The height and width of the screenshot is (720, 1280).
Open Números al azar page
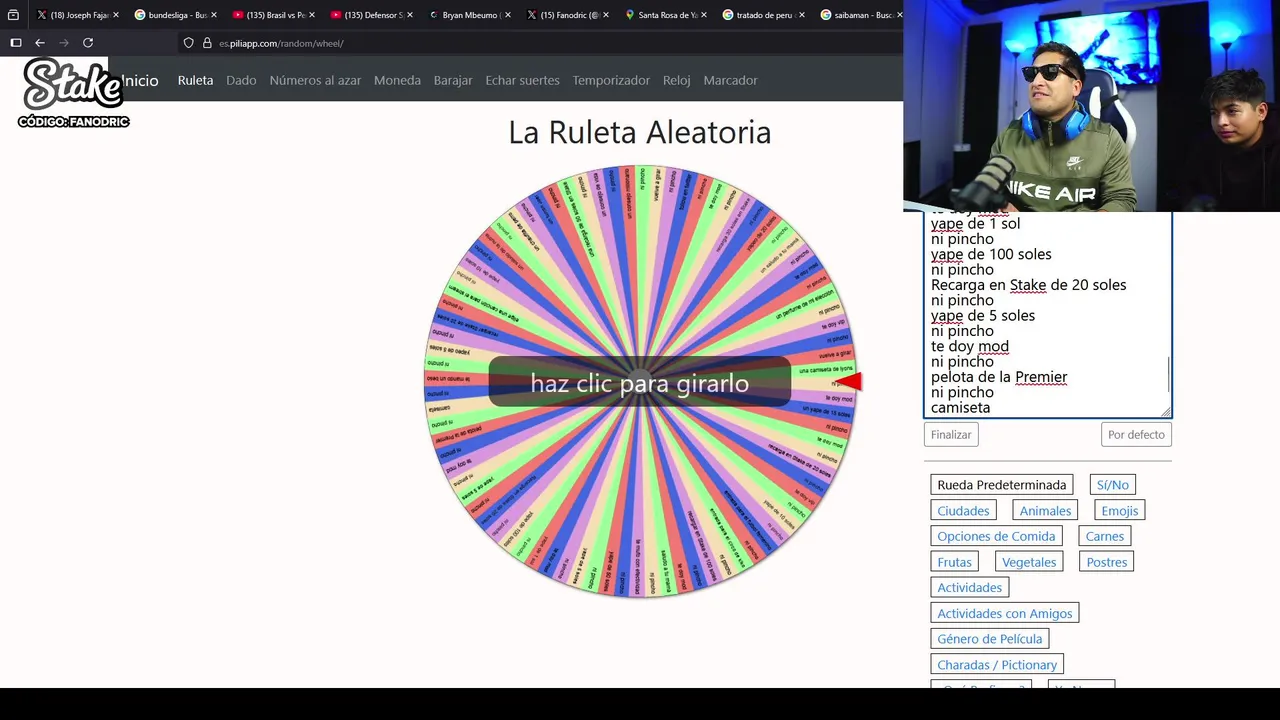tap(315, 80)
